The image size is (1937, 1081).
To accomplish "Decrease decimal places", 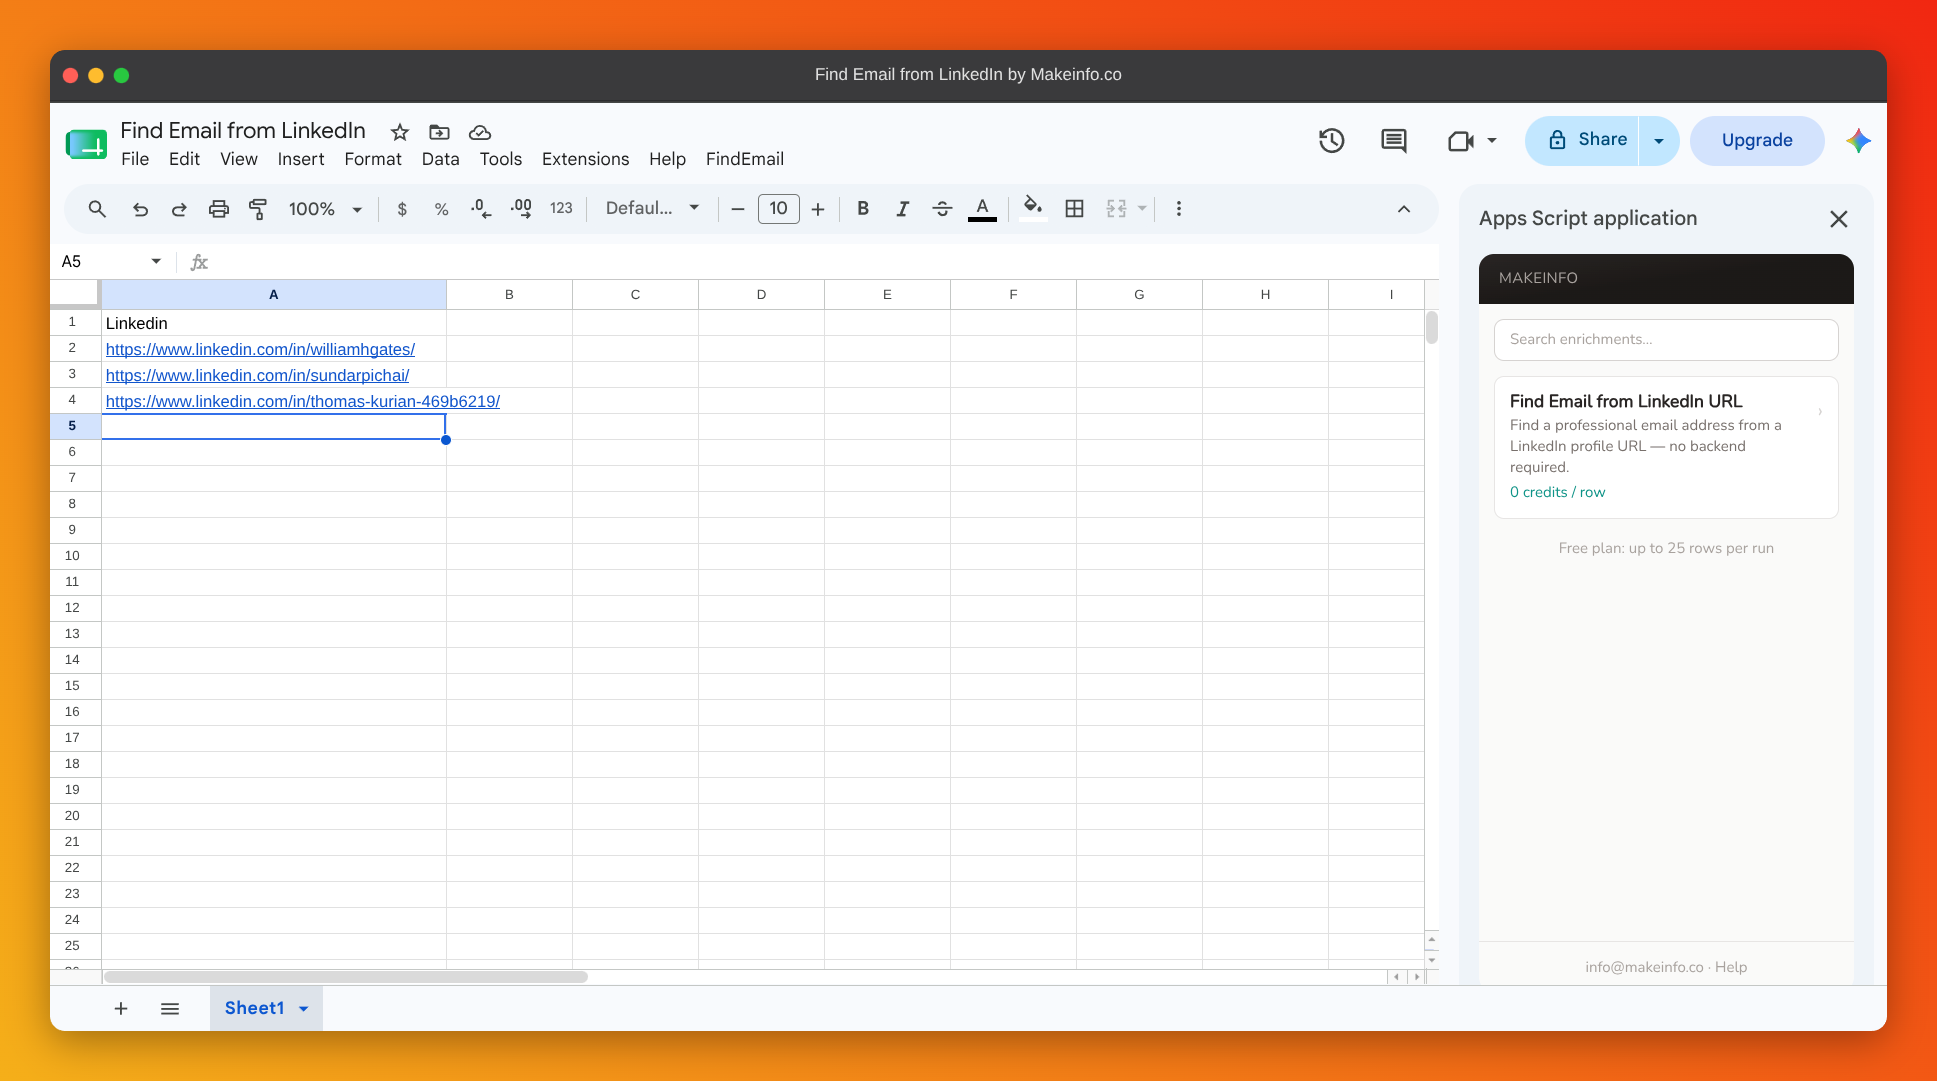I will tap(481, 209).
